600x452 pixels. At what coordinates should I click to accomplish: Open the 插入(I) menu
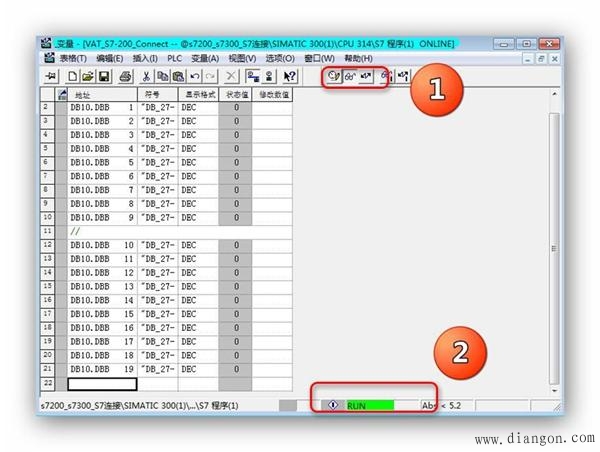click(145, 59)
